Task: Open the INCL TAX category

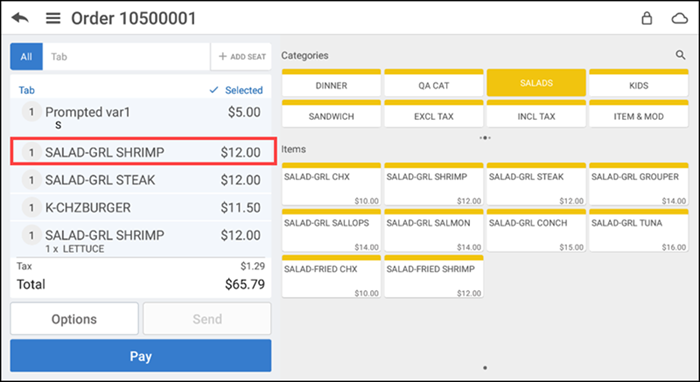Action: point(536,113)
